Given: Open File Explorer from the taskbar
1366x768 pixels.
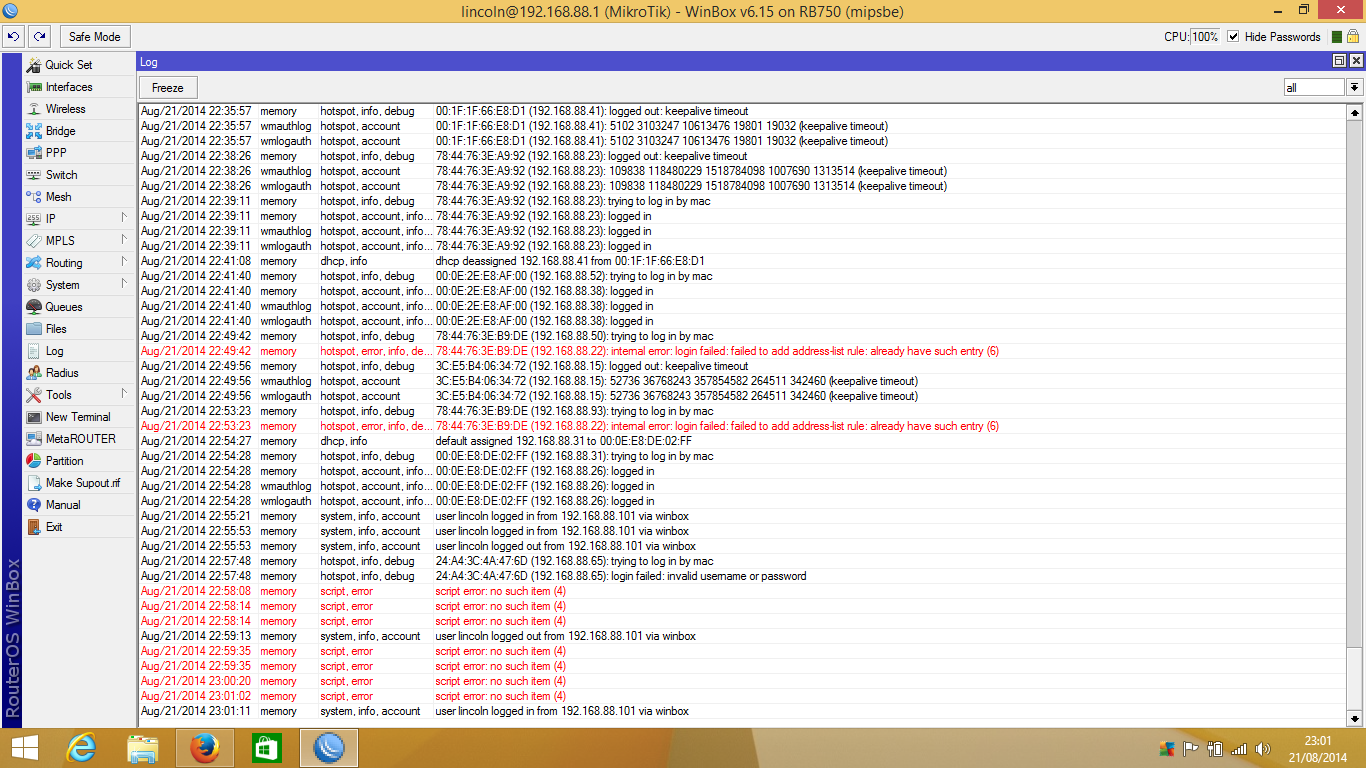Looking at the screenshot, I should click(x=143, y=748).
